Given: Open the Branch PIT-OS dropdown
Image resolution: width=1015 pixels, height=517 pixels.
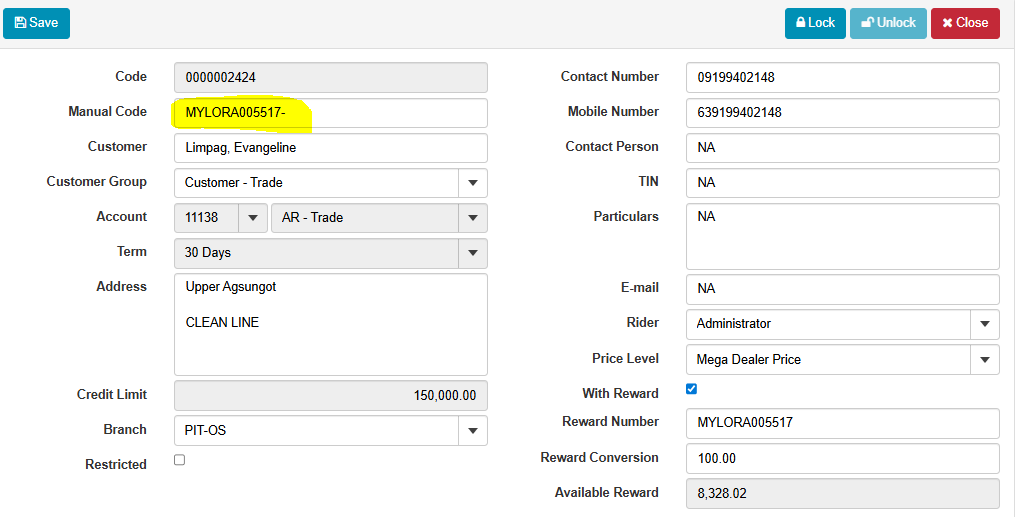Looking at the screenshot, I should 472,431.
